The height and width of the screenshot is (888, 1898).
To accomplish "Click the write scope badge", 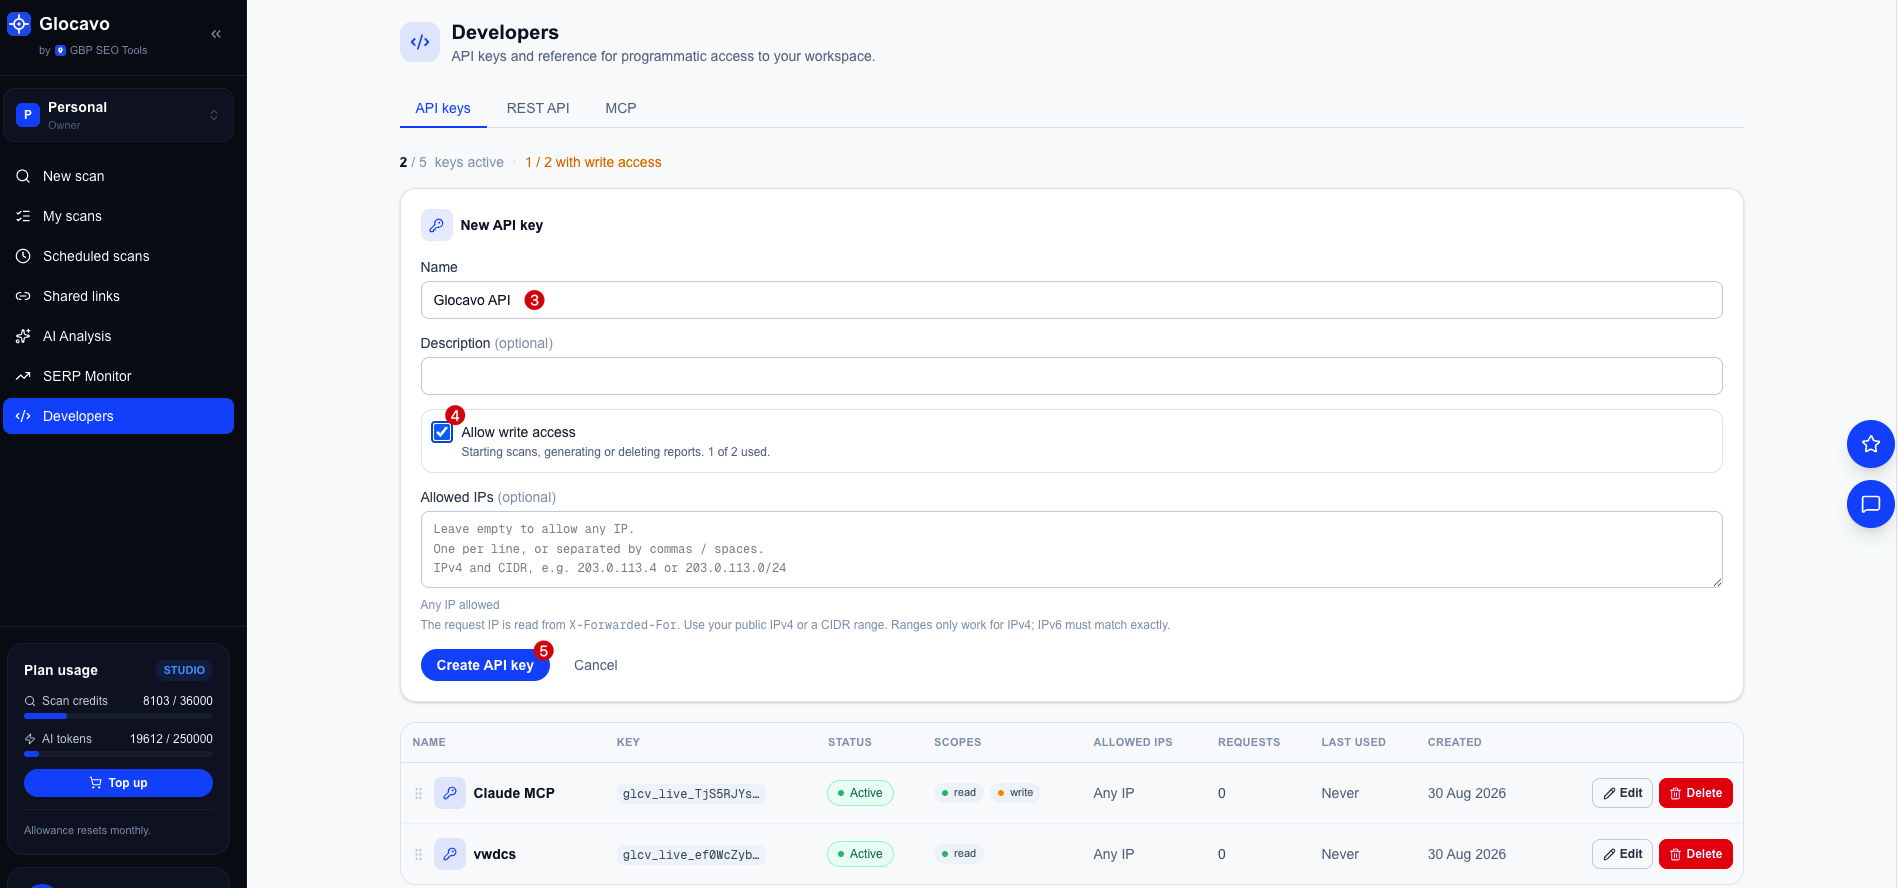I will coord(1015,793).
